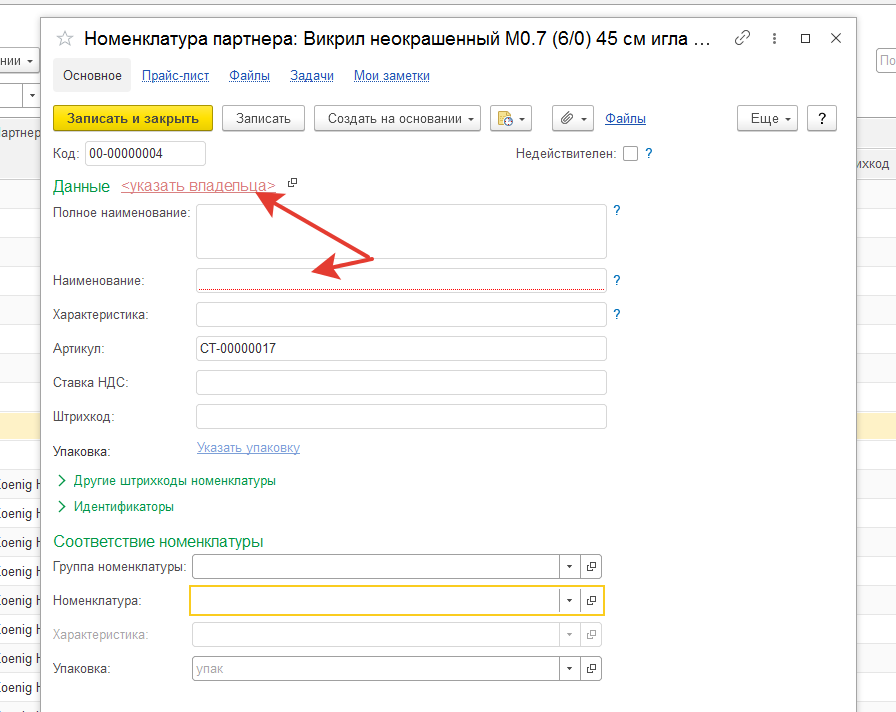Click into the Наименование input field

400,280
